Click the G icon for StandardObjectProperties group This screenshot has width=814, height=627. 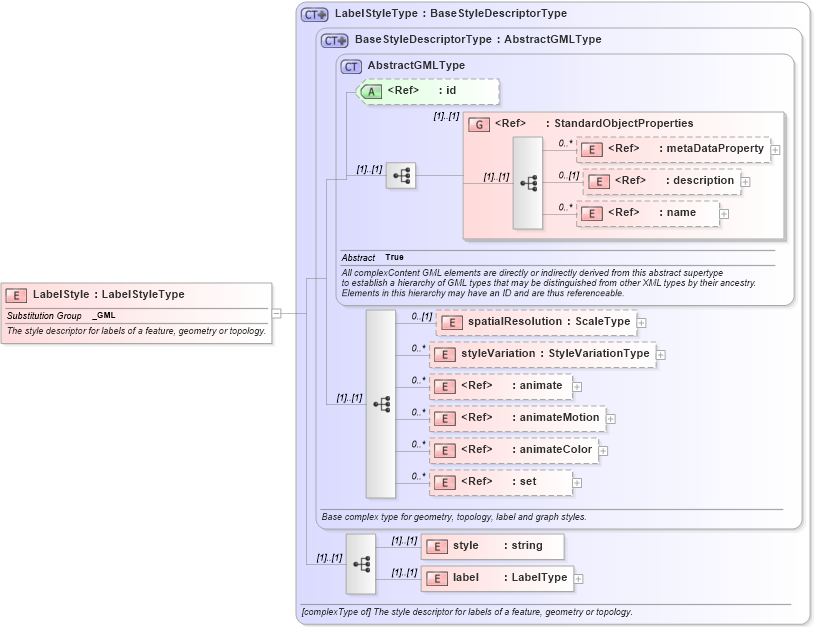[479, 123]
